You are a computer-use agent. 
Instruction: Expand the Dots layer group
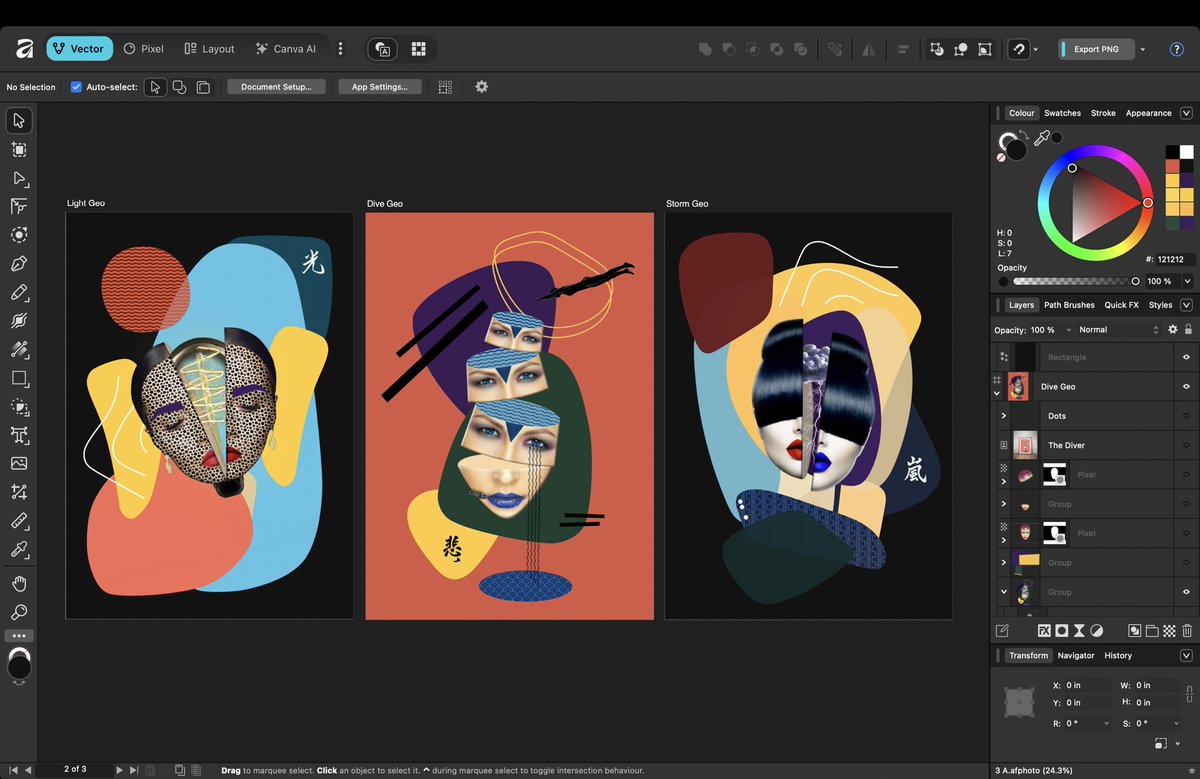(1004, 416)
